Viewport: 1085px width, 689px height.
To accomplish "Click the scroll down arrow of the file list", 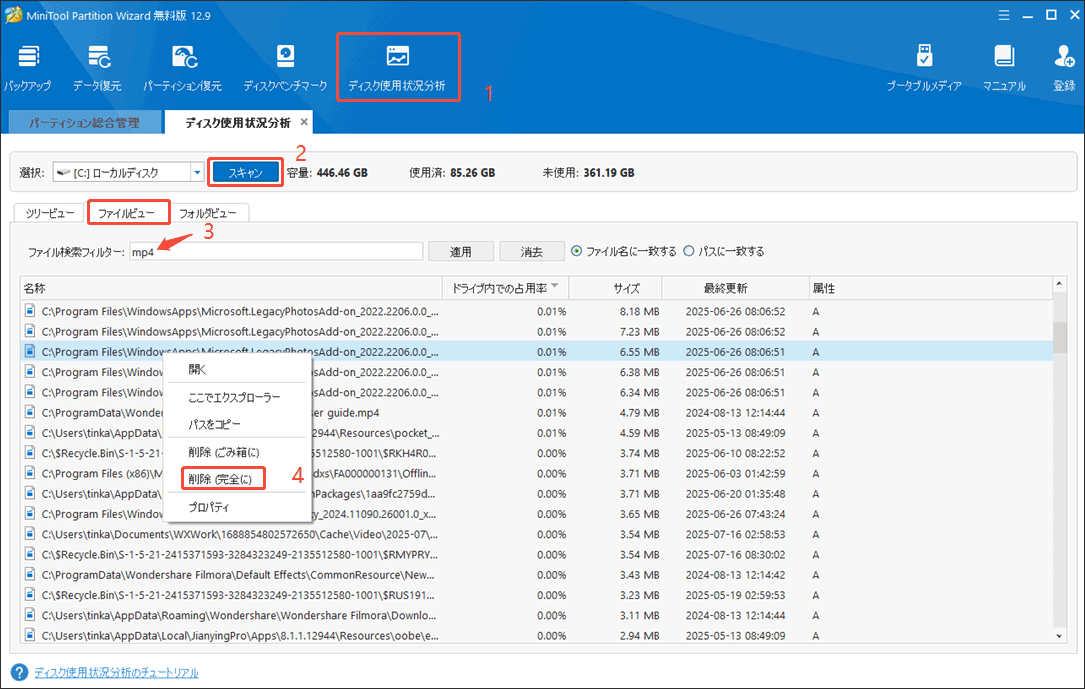I will pos(1059,635).
